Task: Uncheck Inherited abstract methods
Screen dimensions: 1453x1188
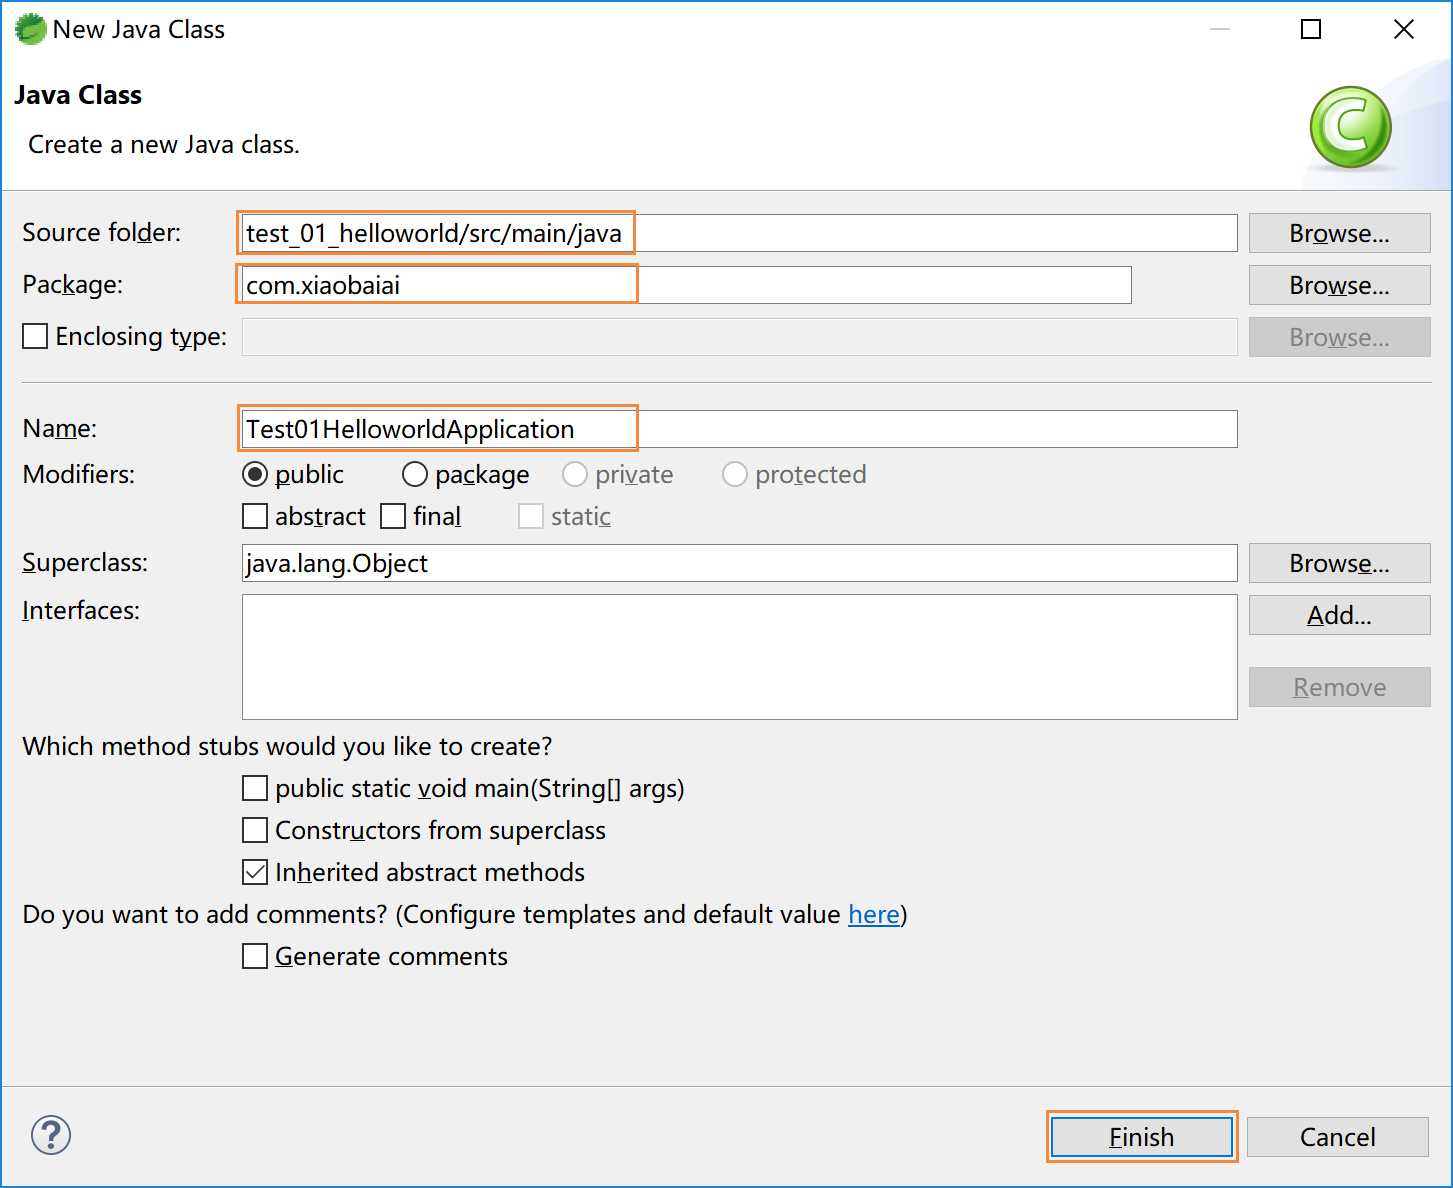Action: coord(255,872)
